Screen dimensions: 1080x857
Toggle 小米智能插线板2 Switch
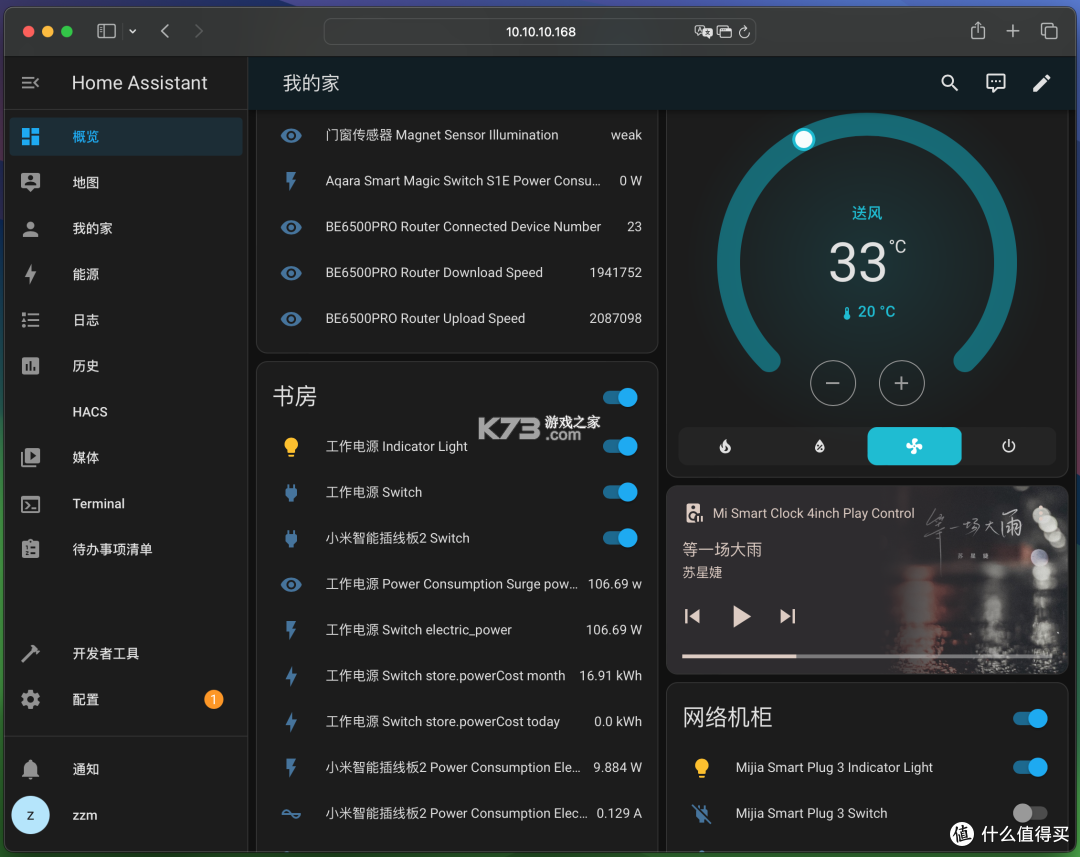tap(620, 538)
